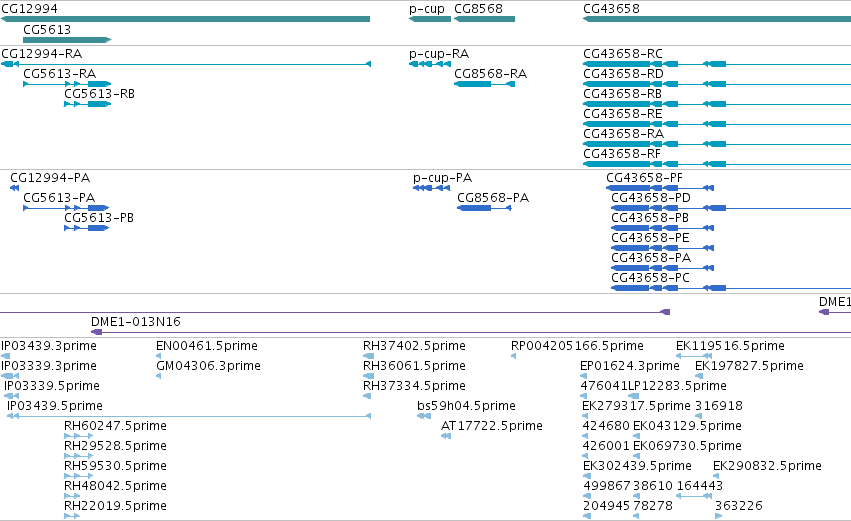This screenshot has height=521, width=851.
Task: Select EST GM04306.3prime label
Action: [x=208, y=366]
